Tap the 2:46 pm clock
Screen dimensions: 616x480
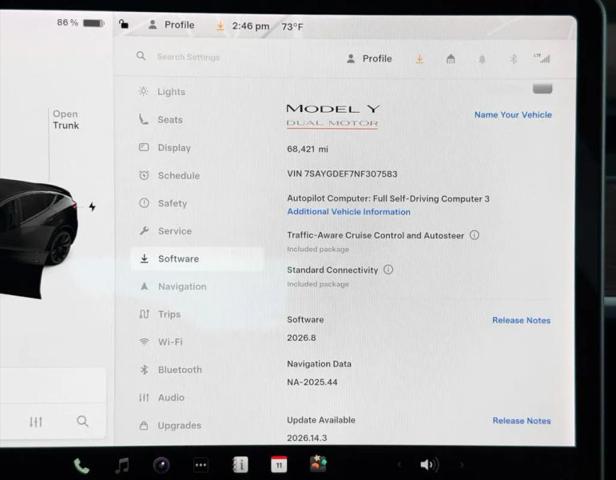[x=251, y=26]
